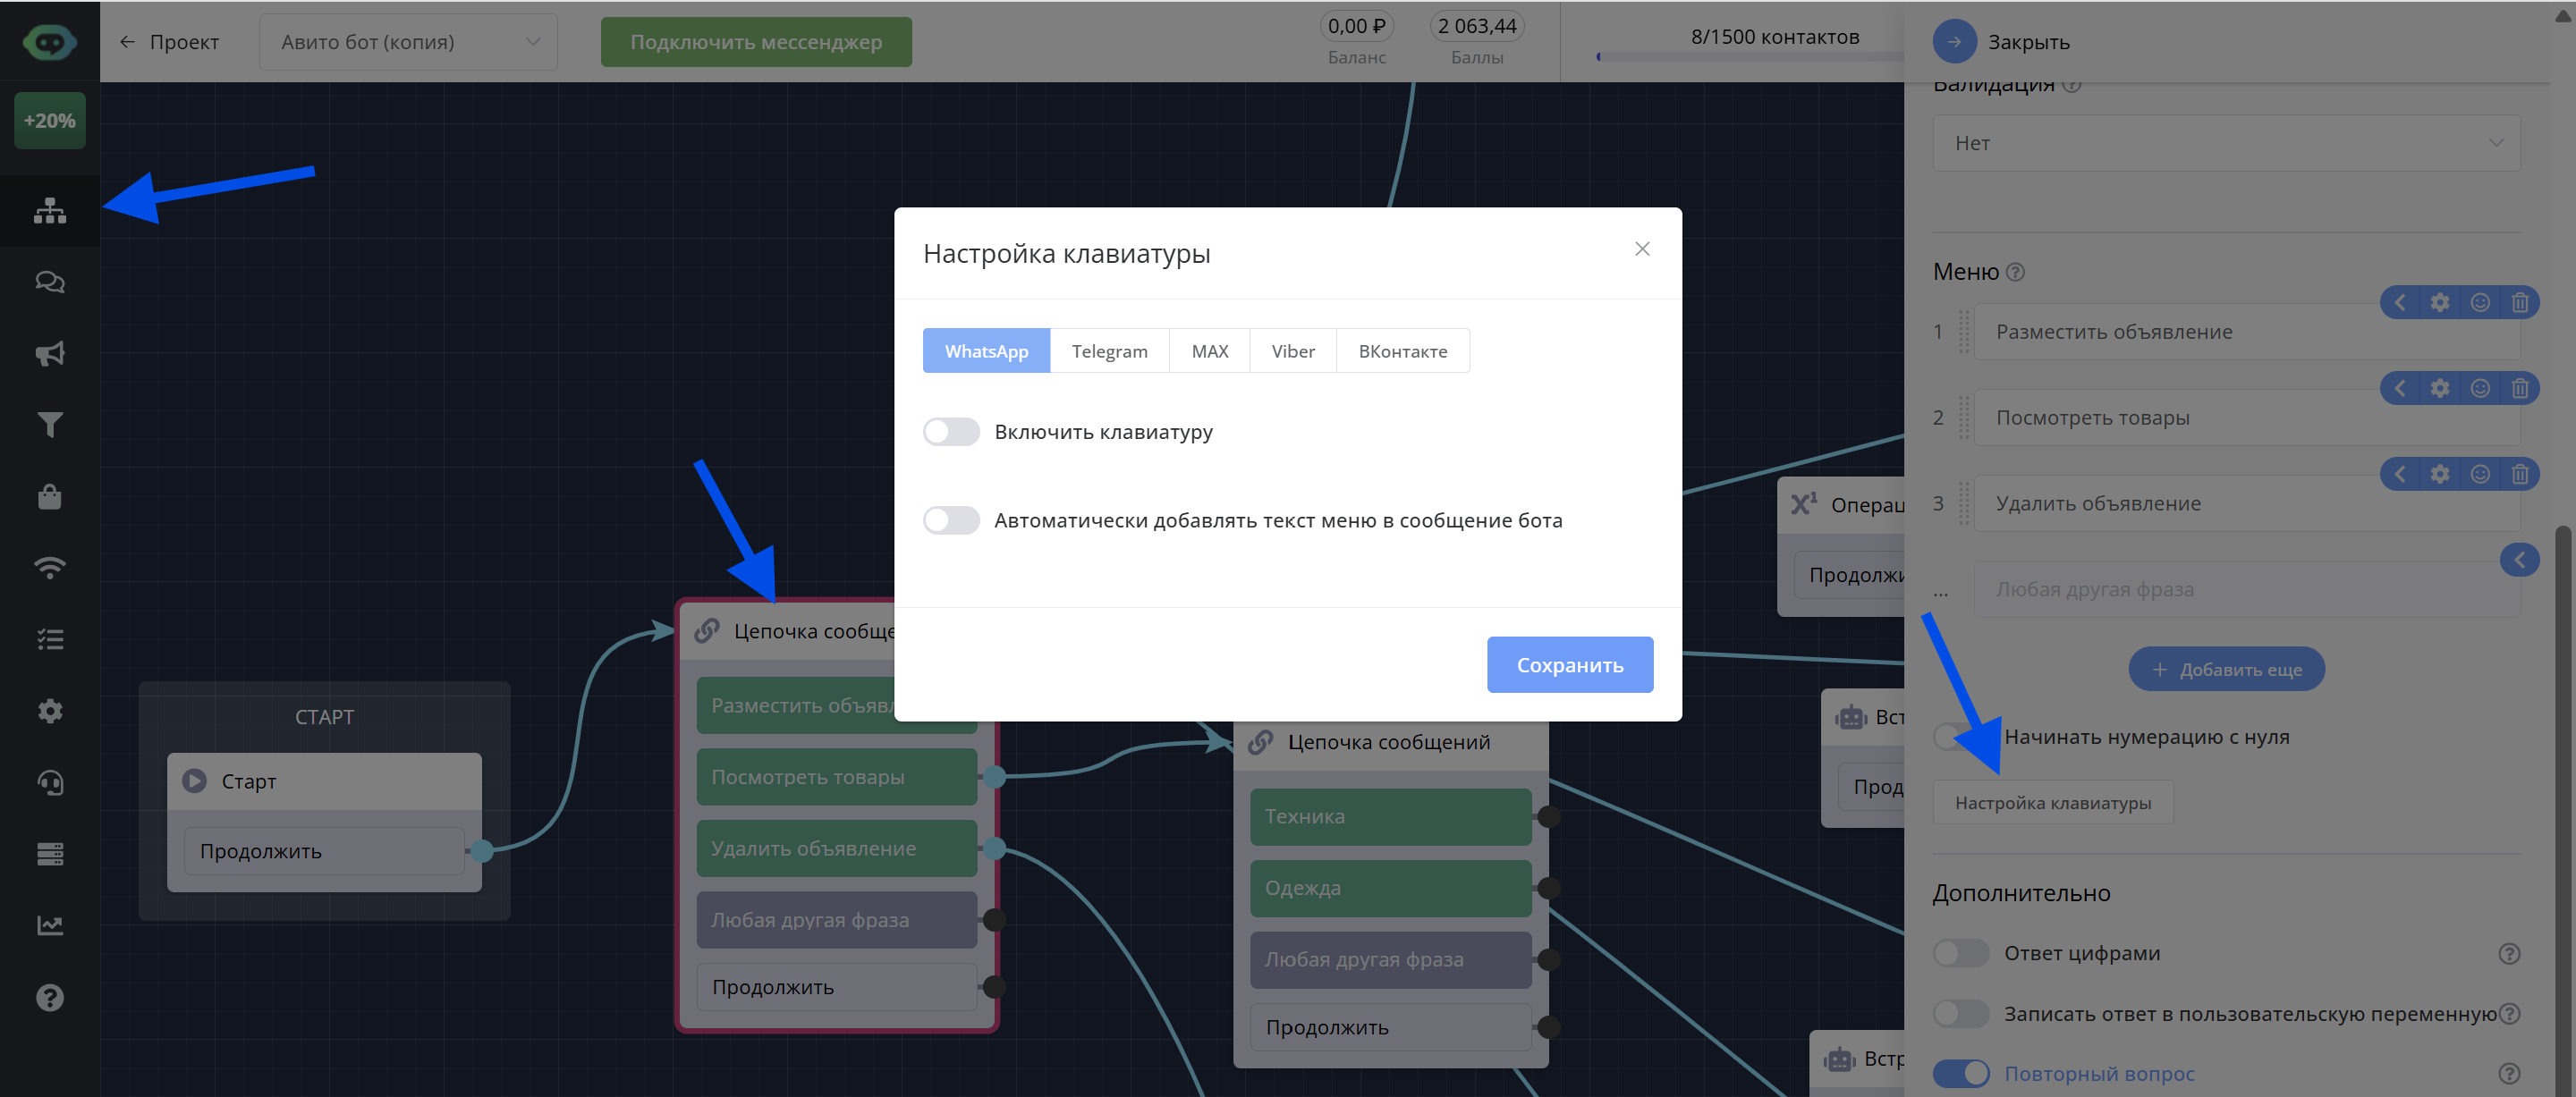The height and width of the screenshot is (1097, 2576).
Task: Open emoji picker for 'Разместить объявление' item
Action: [2479, 302]
